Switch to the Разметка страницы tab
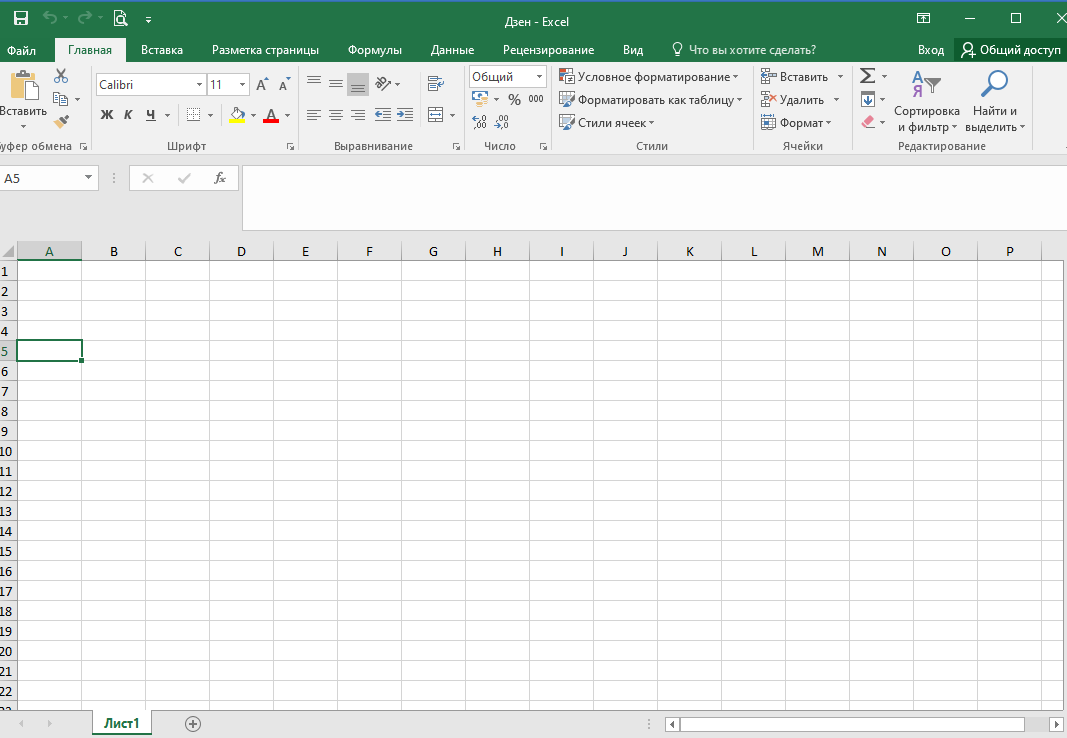Viewport: 1067px width, 738px height. pos(265,50)
